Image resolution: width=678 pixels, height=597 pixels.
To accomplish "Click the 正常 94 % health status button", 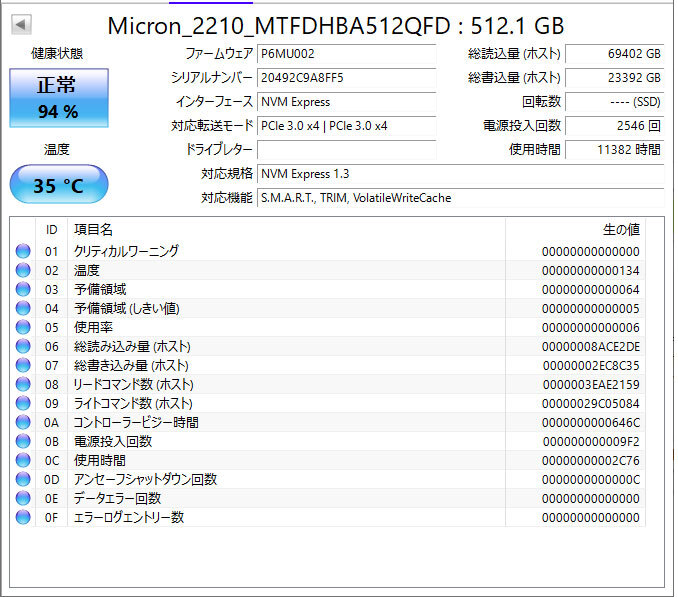I will coord(59,98).
